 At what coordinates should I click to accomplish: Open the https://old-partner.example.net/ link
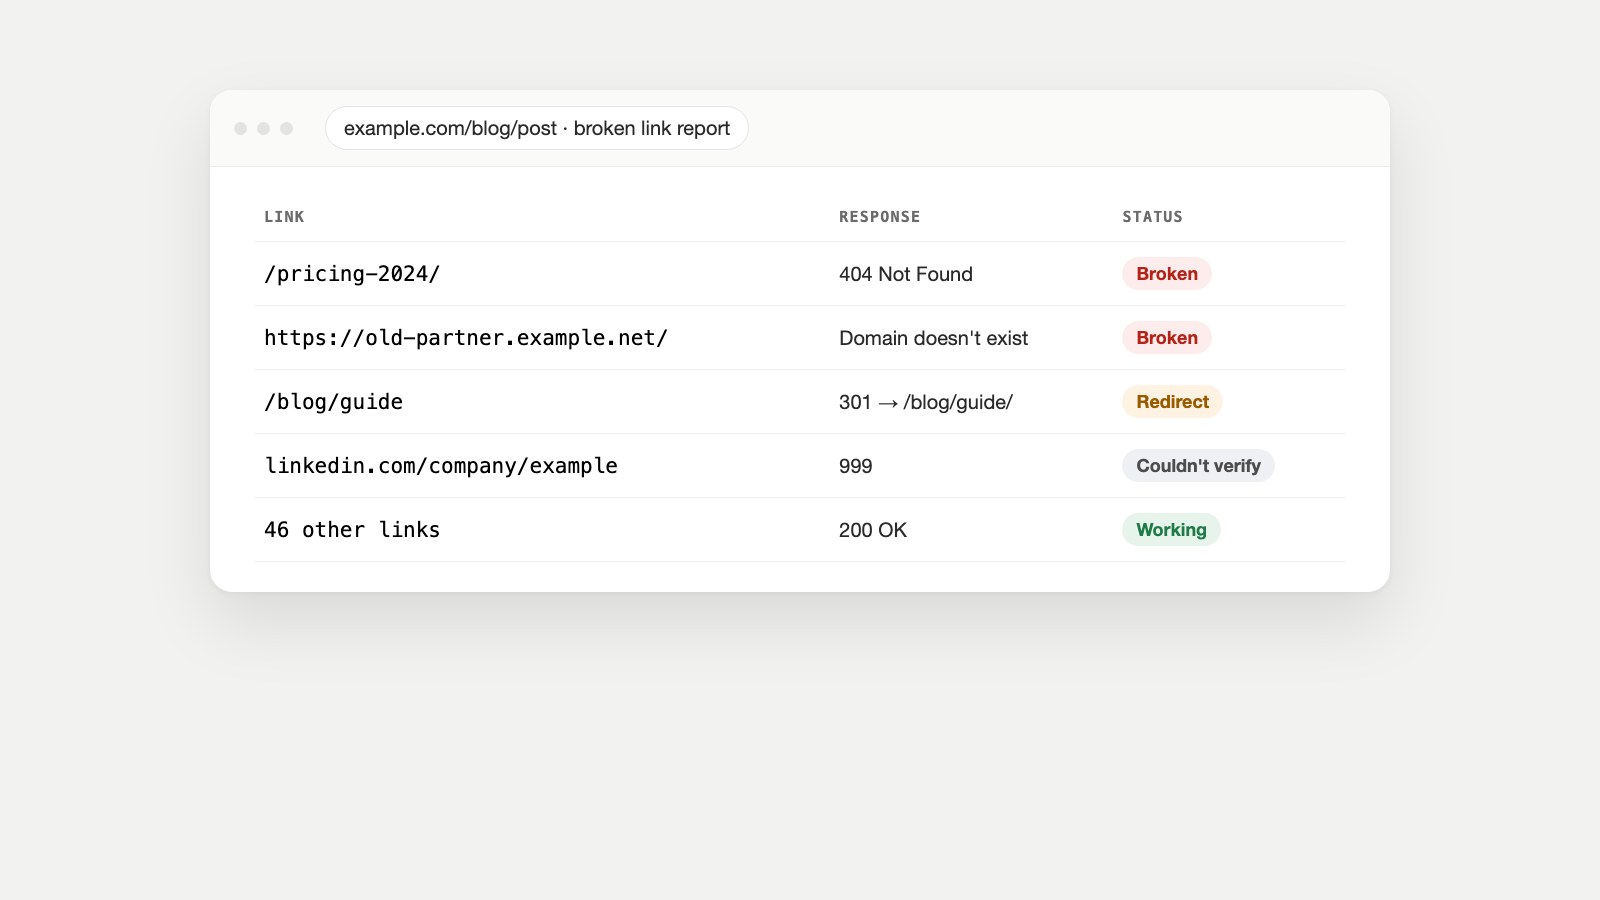466,338
